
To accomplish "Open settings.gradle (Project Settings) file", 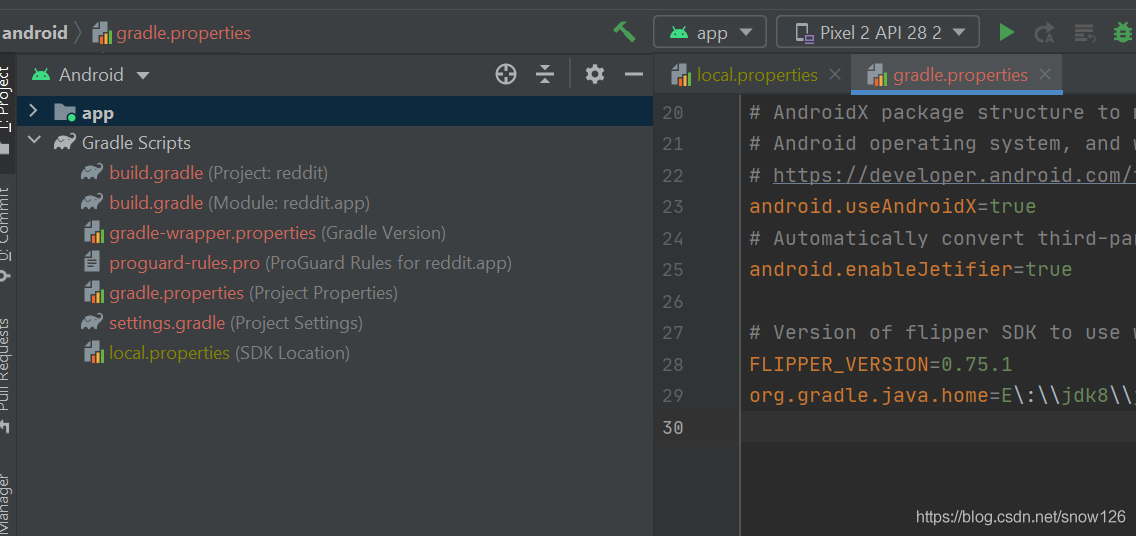I will tap(166, 323).
